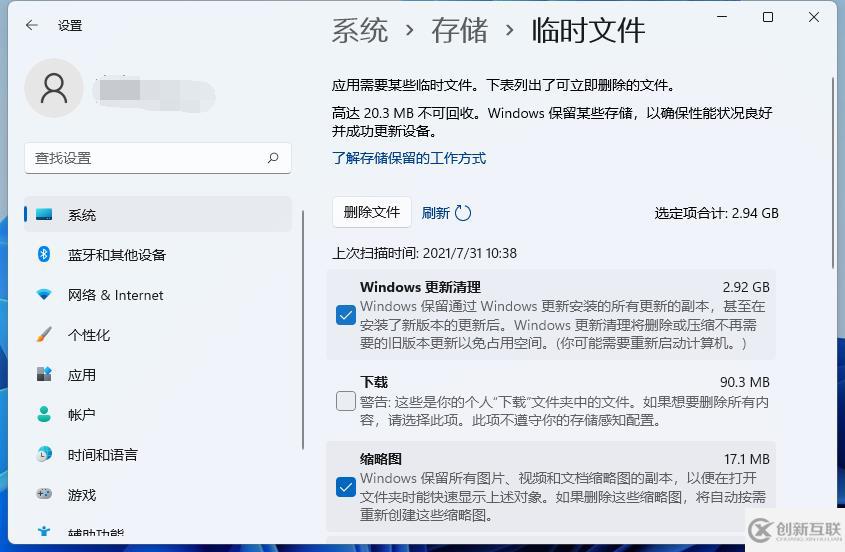Click the Apps icon in sidebar

point(44,374)
